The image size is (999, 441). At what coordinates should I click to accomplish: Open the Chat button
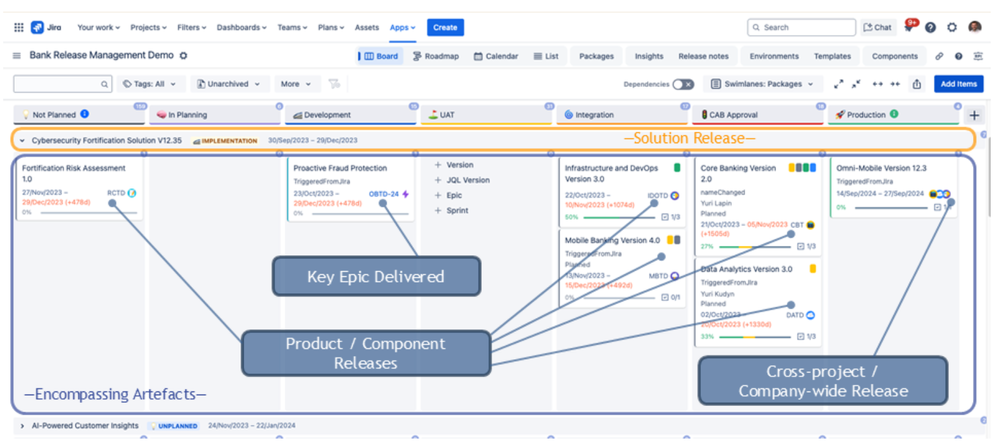(878, 27)
